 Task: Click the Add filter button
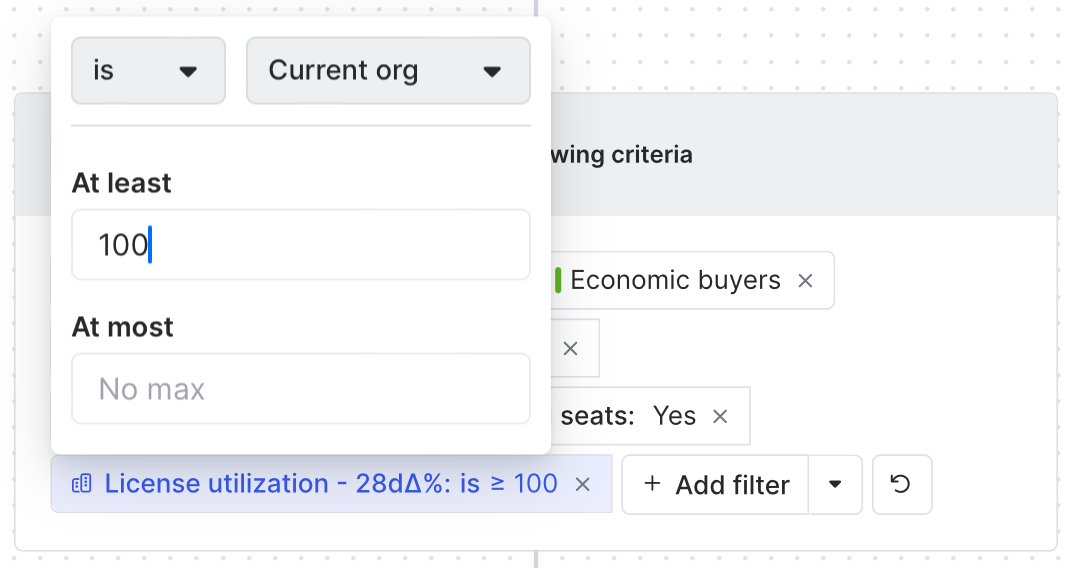(x=715, y=485)
